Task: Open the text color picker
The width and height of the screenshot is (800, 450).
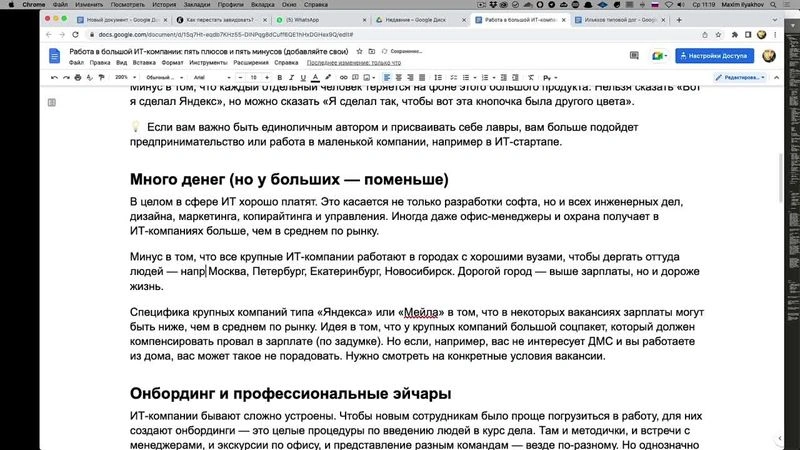Action: point(315,78)
